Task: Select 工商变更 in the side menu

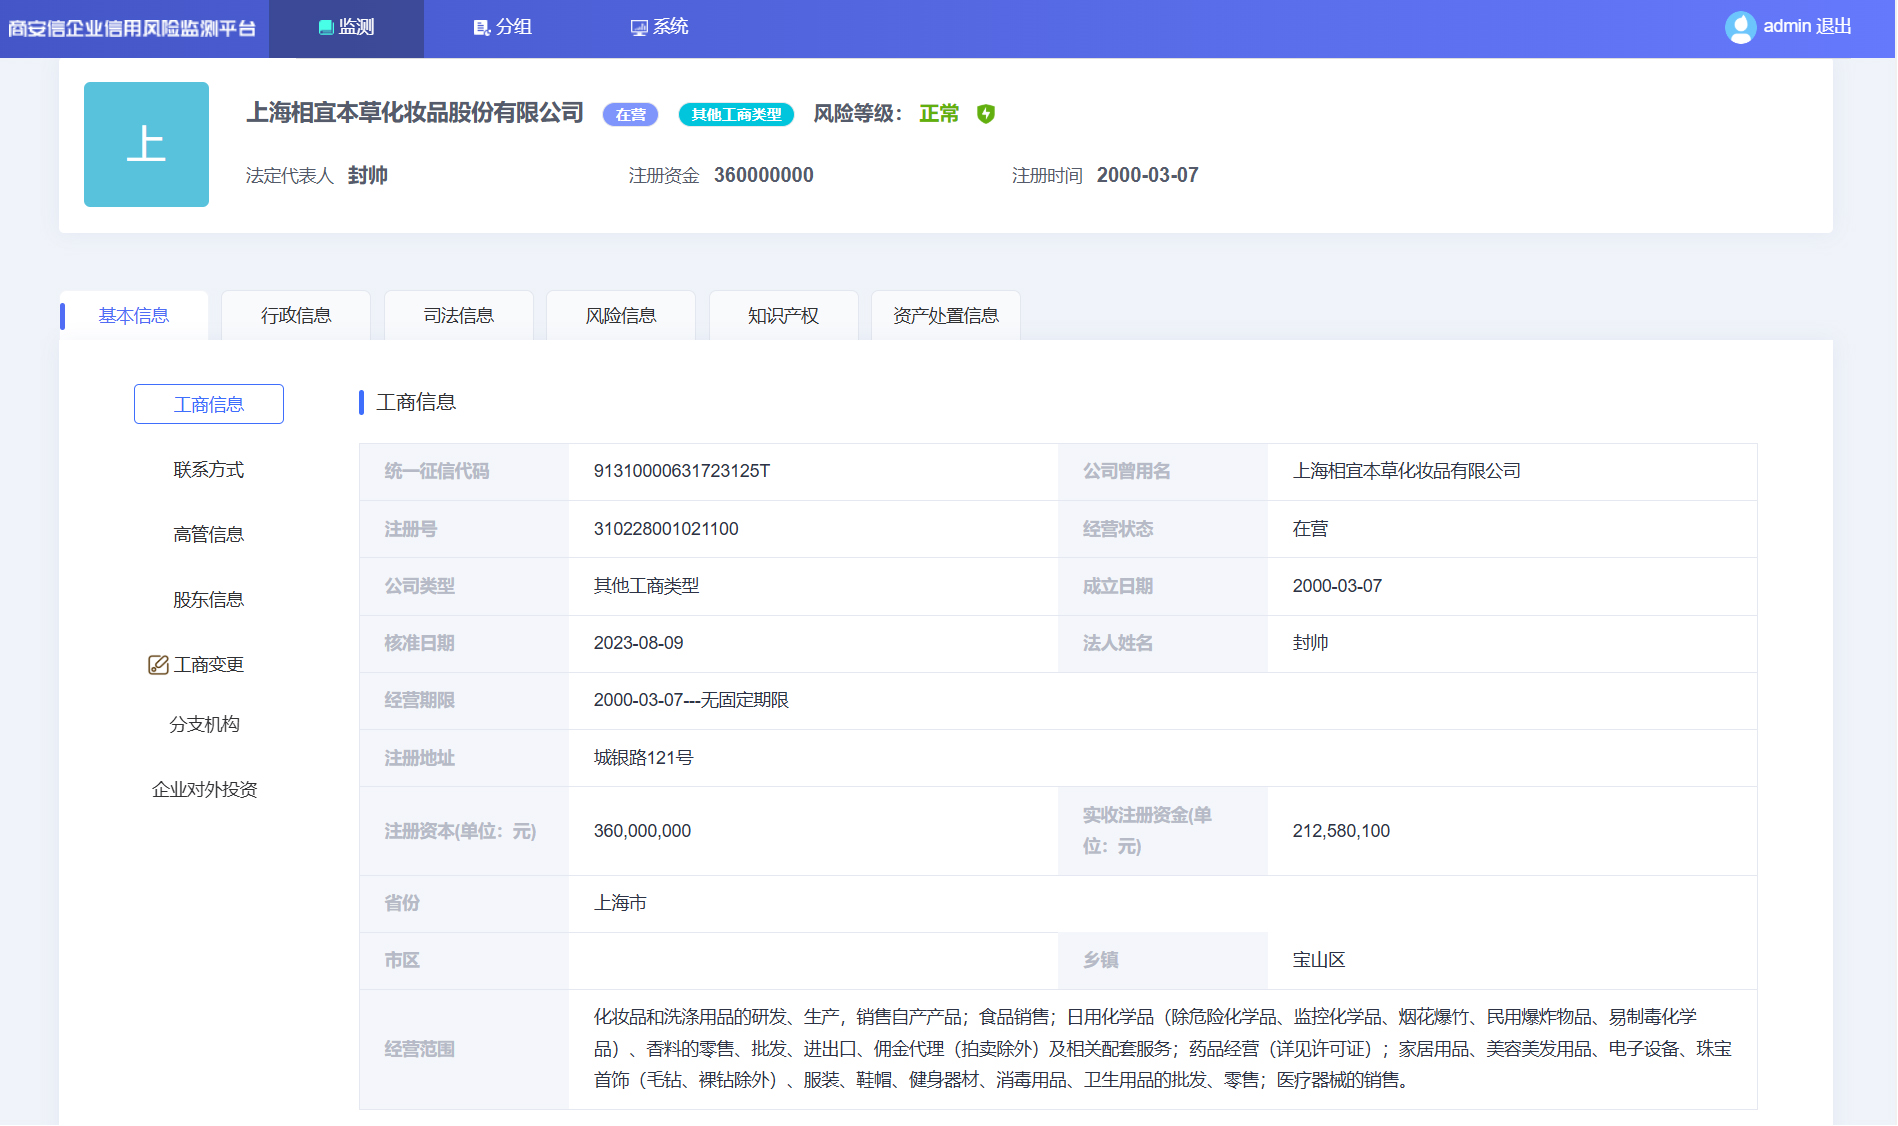Action: (x=209, y=665)
